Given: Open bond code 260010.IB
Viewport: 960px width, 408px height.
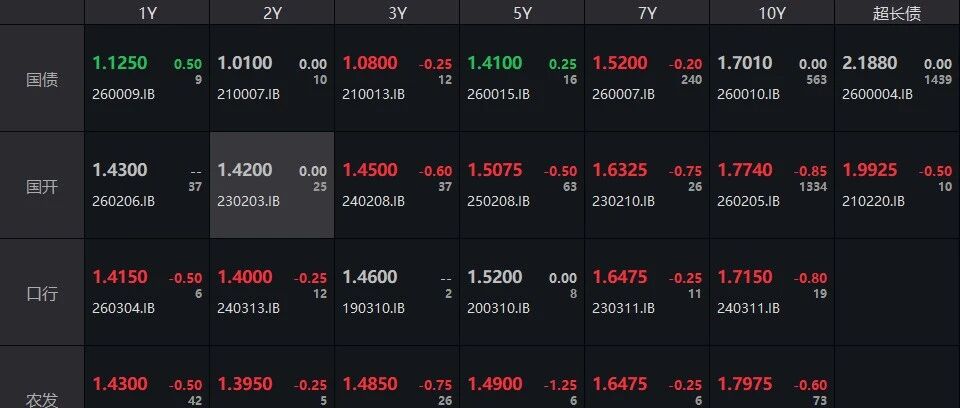Looking at the screenshot, I should click(x=750, y=94).
